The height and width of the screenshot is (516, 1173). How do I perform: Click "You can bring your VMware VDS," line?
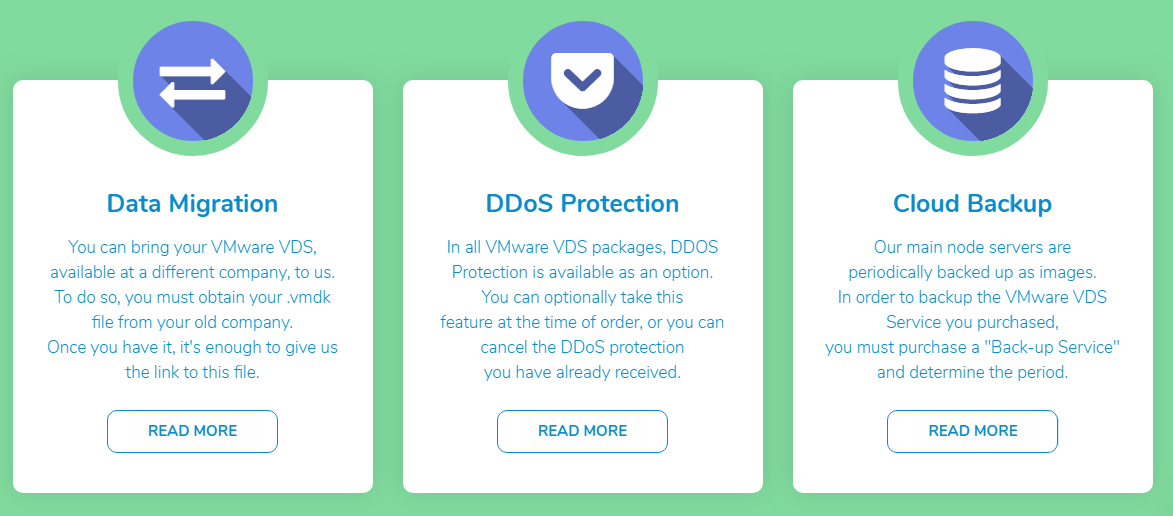pos(192,246)
